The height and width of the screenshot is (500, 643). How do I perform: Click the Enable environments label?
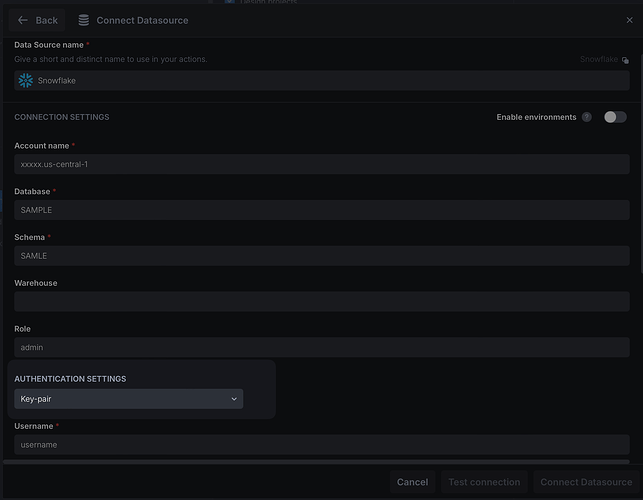[x=536, y=117]
